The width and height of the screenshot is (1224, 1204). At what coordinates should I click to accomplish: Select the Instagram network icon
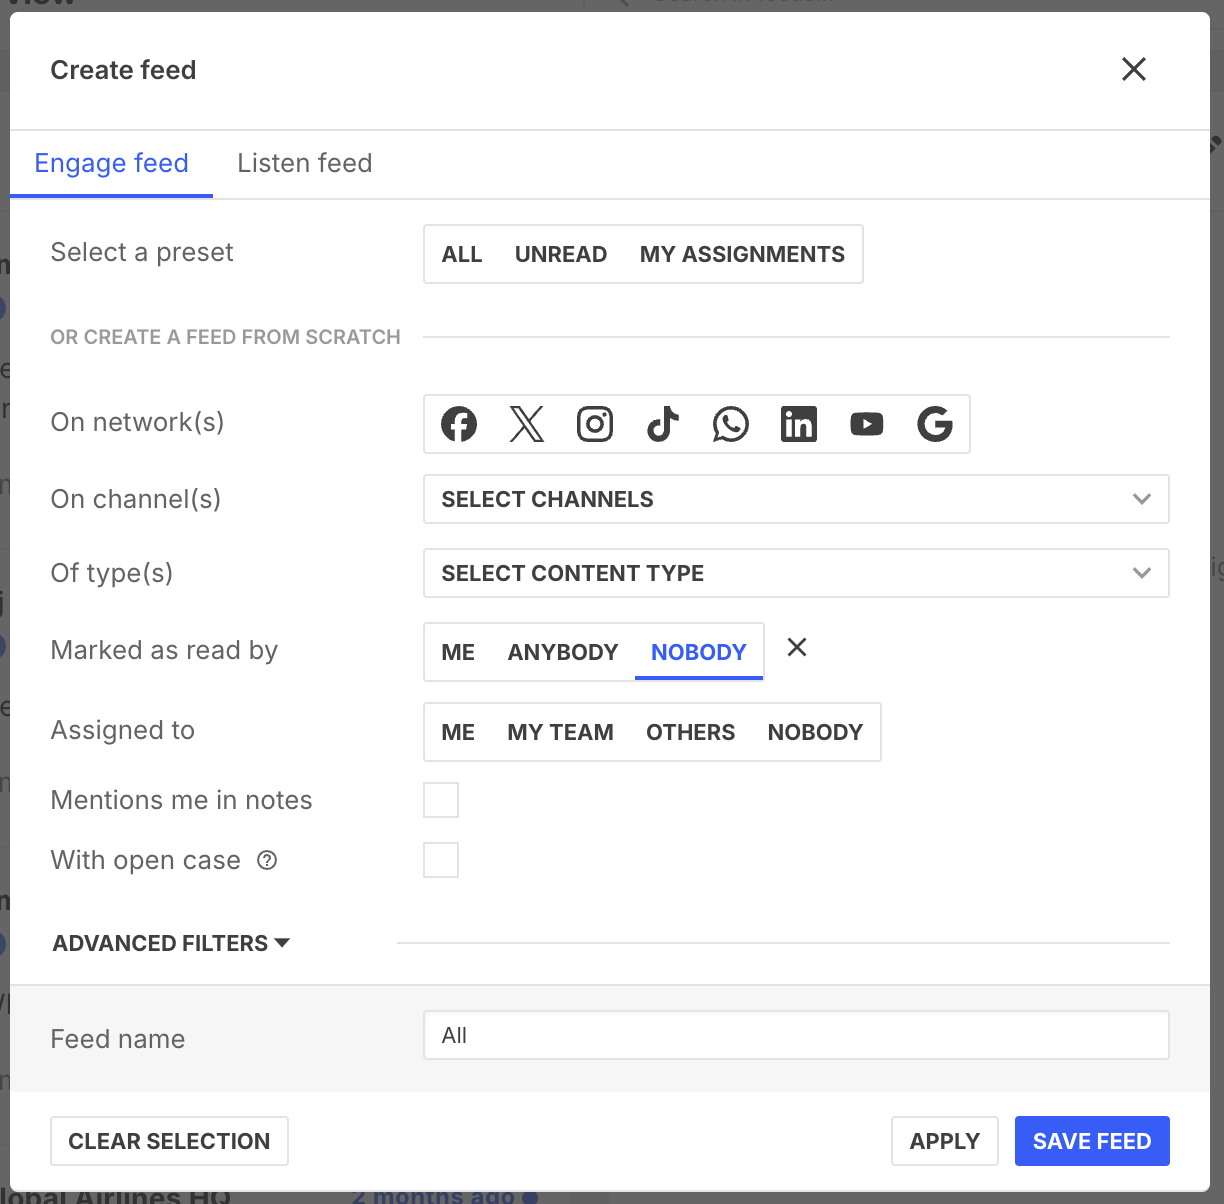(594, 423)
